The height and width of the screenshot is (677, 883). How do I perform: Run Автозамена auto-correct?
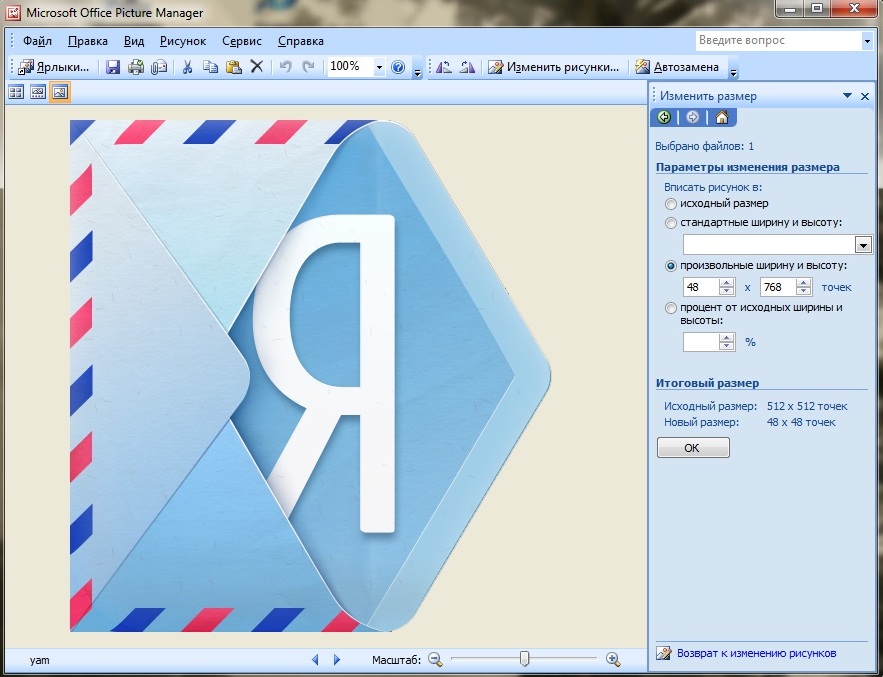pos(677,67)
